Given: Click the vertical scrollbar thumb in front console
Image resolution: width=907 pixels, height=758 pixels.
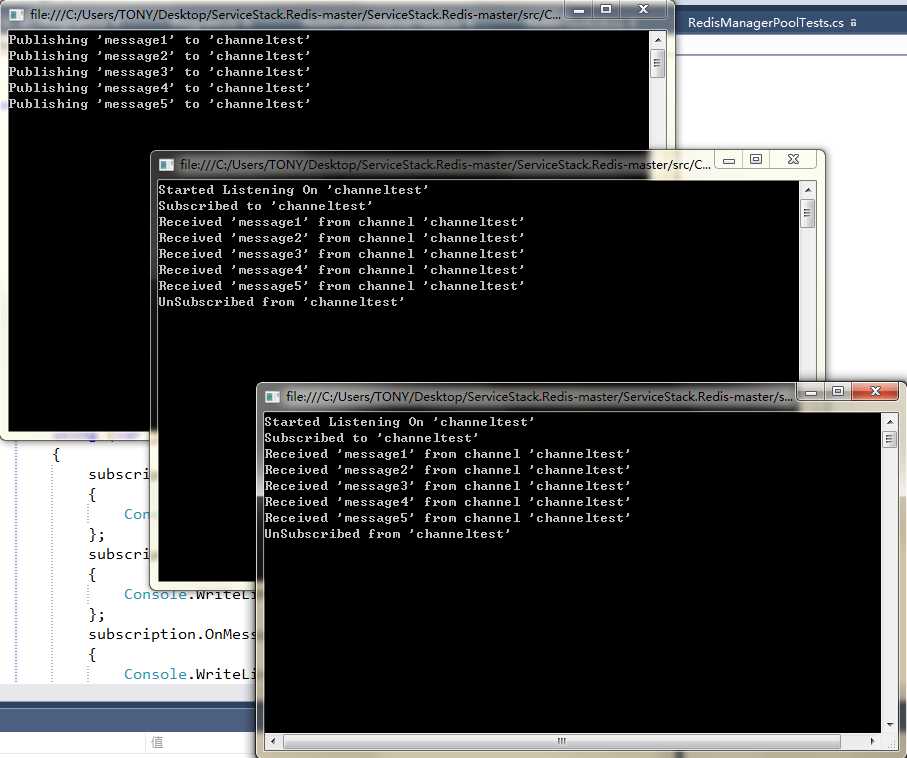Looking at the screenshot, I should [890, 440].
